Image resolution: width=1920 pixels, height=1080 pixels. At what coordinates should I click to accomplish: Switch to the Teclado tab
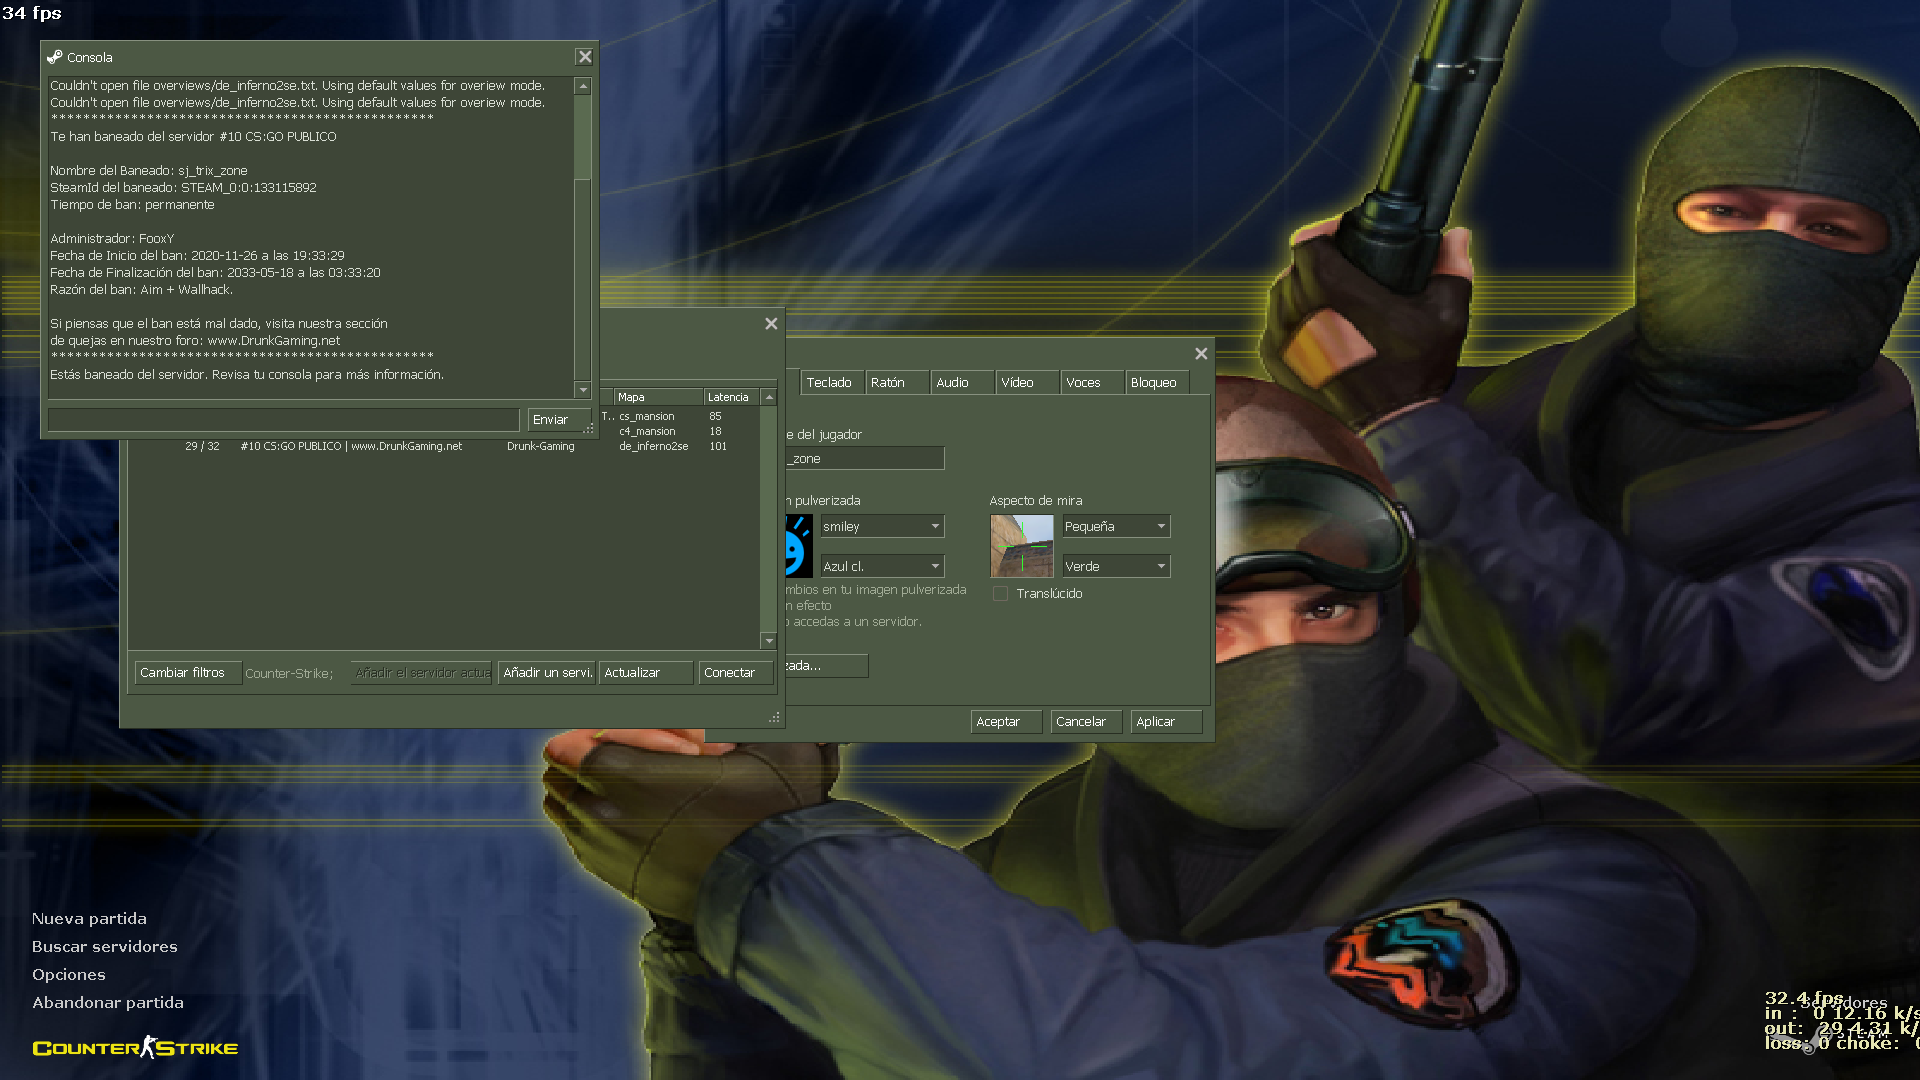tap(830, 383)
